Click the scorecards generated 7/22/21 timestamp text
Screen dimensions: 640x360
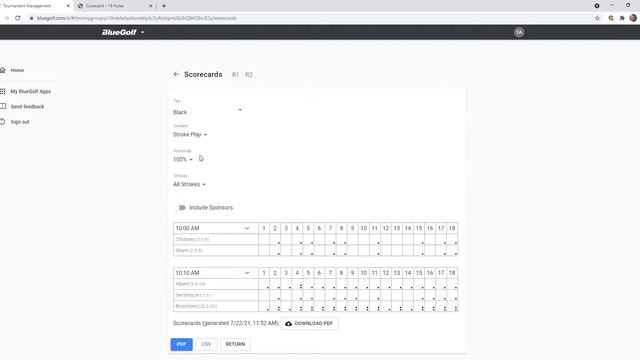[x=226, y=323]
